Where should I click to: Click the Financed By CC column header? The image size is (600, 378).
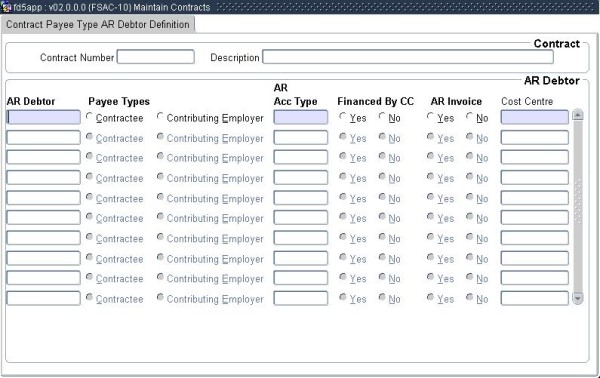(x=375, y=101)
